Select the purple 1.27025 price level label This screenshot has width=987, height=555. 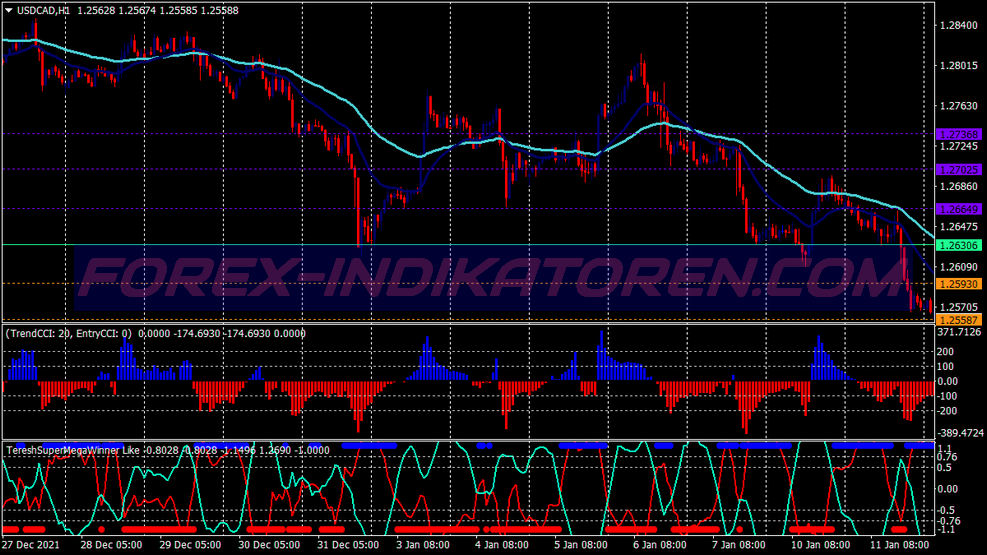959,170
